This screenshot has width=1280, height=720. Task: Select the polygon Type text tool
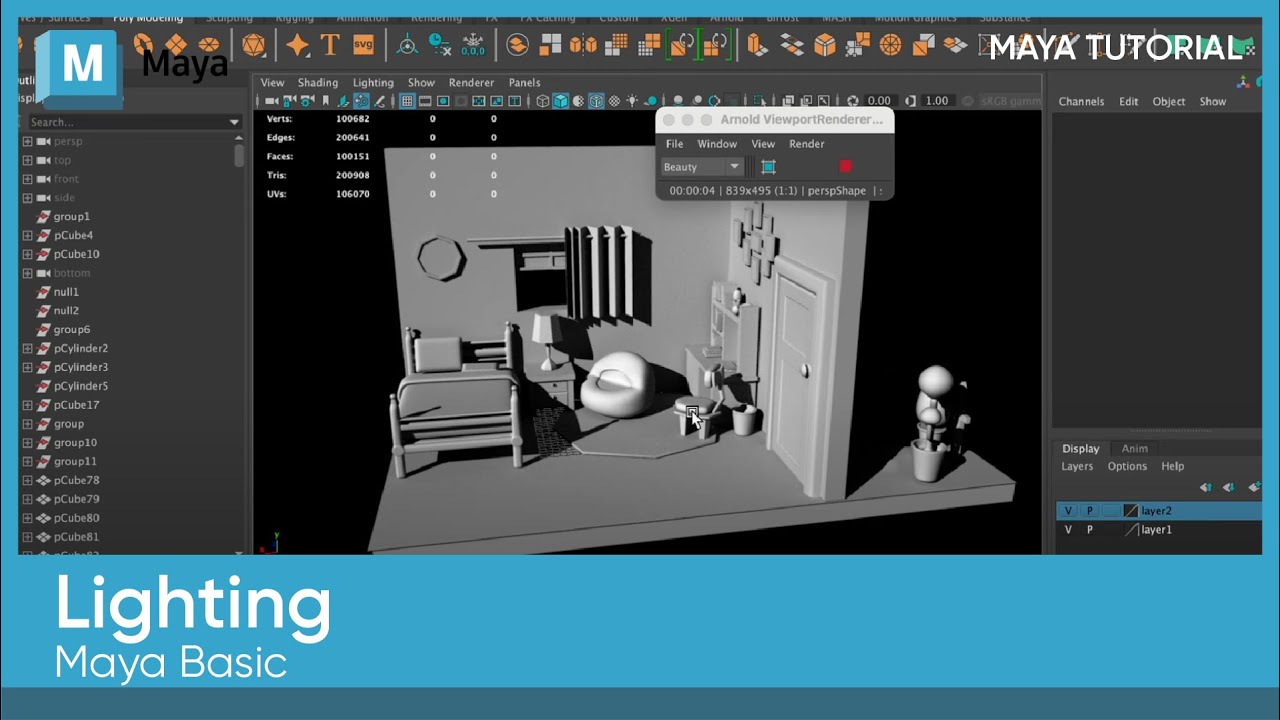pos(329,45)
